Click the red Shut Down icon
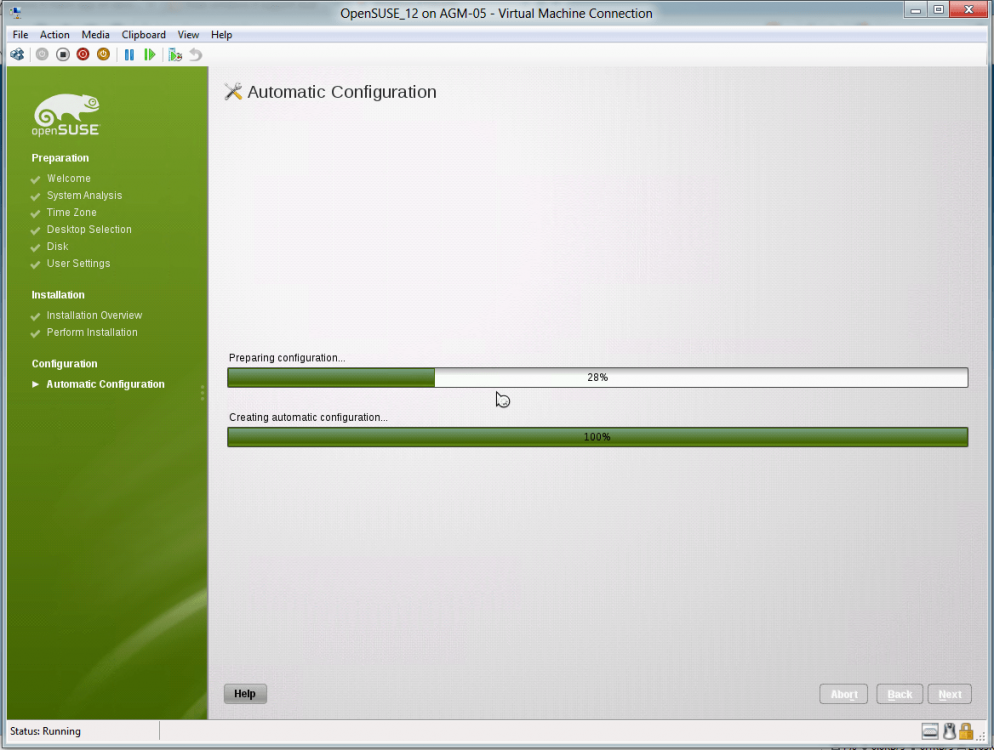 click(x=83, y=54)
